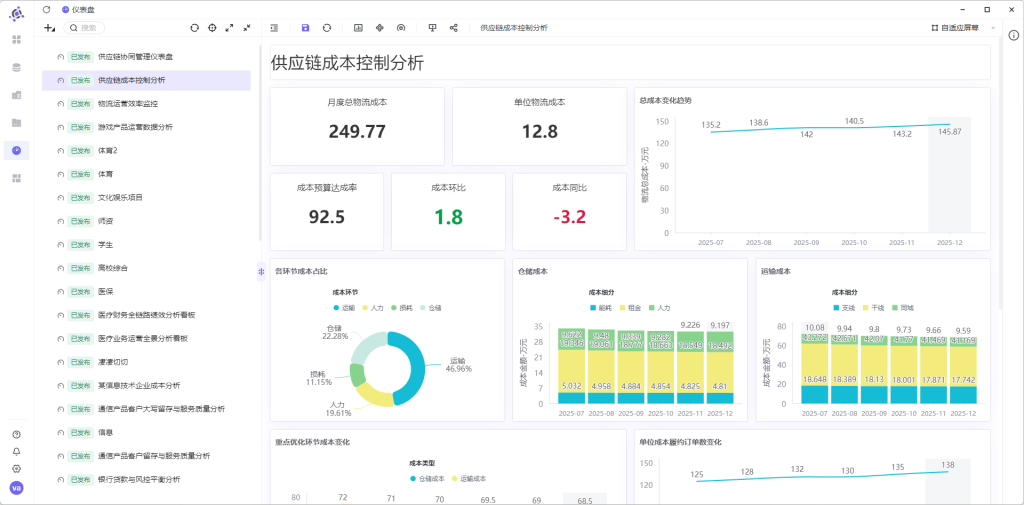Share the dashboard via share icon
Image resolution: width=1024 pixels, height=505 pixels.
[x=454, y=28]
